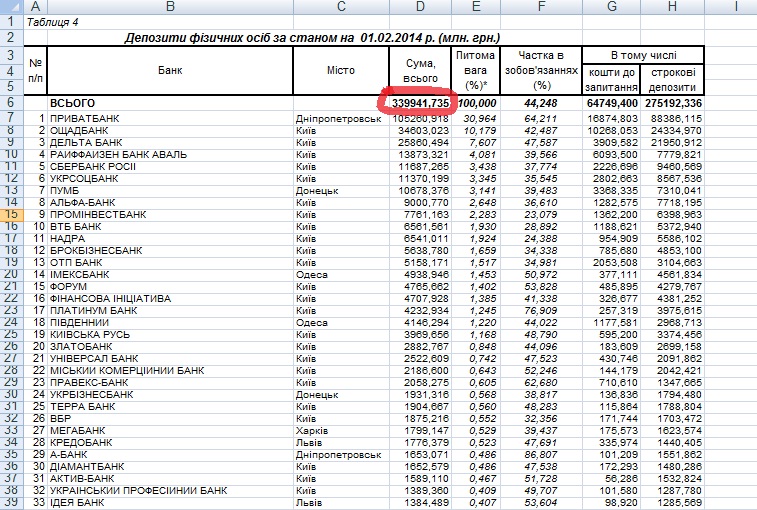Click the 'Місто' header cell
757x510 pixels.
[341, 71]
